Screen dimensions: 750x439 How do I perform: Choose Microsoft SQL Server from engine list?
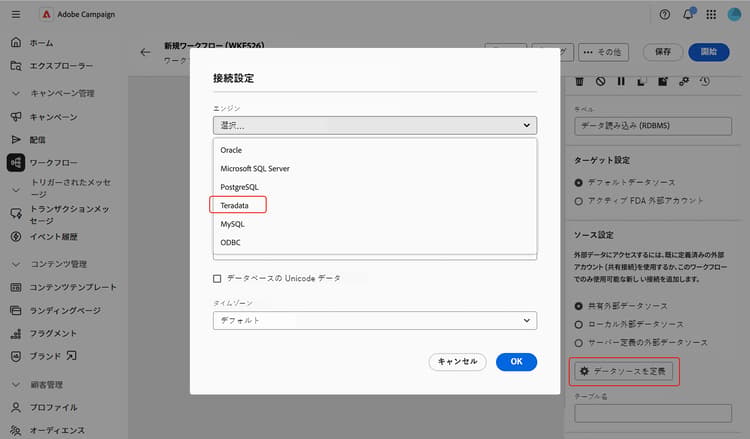(x=375, y=168)
